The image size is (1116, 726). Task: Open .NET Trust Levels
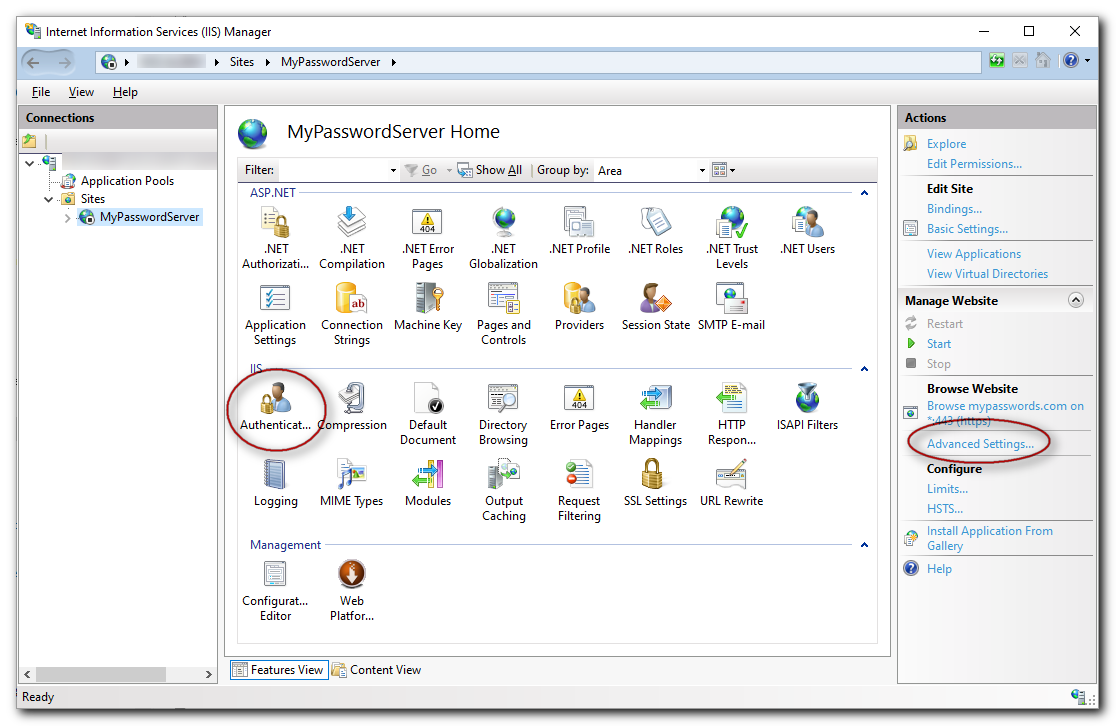pyautogui.click(x=732, y=238)
